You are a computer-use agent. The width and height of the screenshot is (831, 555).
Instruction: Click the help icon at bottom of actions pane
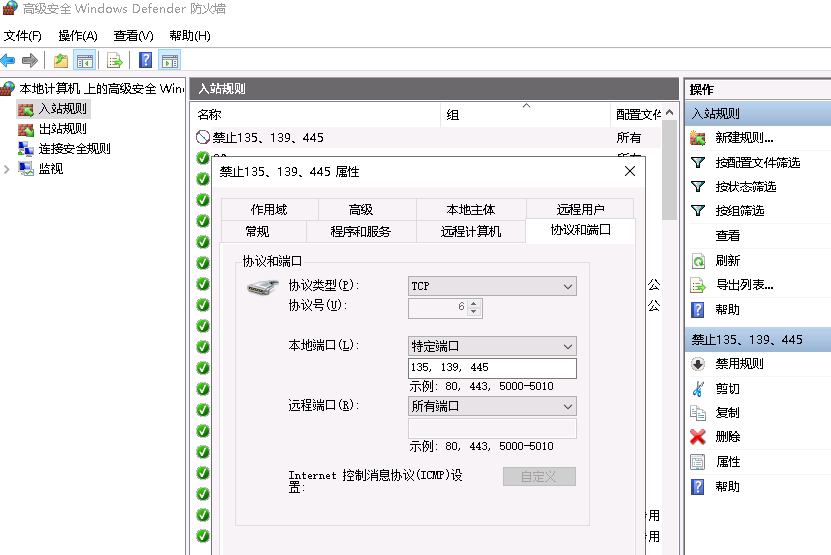click(698, 487)
